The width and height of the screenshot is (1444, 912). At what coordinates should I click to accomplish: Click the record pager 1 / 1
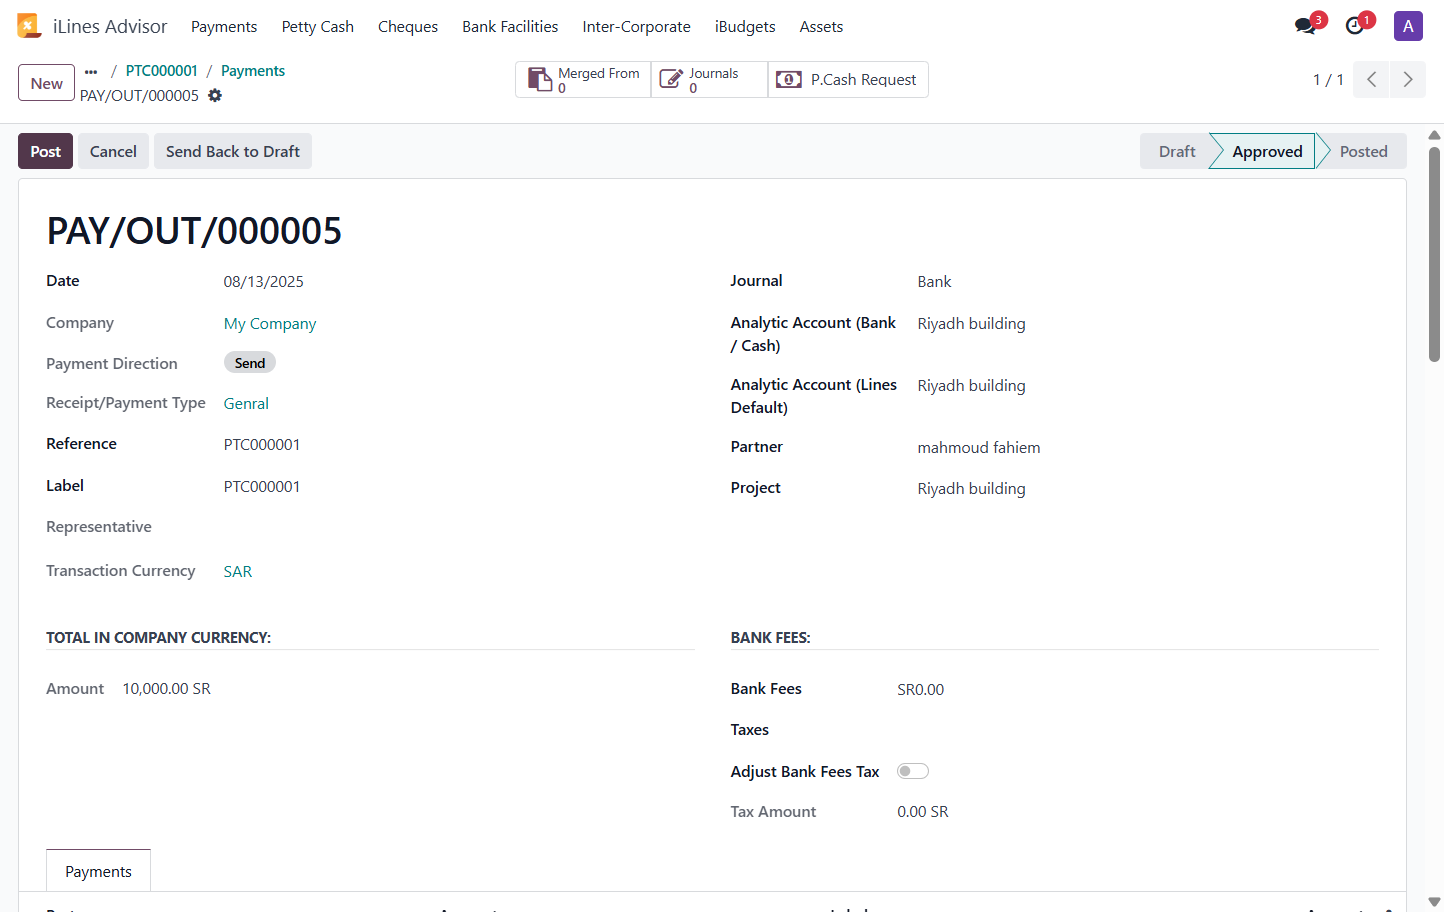pyautogui.click(x=1328, y=80)
